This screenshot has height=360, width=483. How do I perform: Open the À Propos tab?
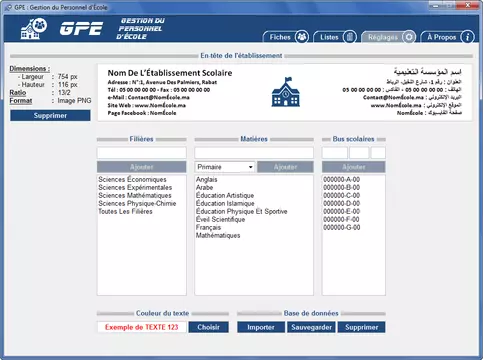click(x=442, y=37)
